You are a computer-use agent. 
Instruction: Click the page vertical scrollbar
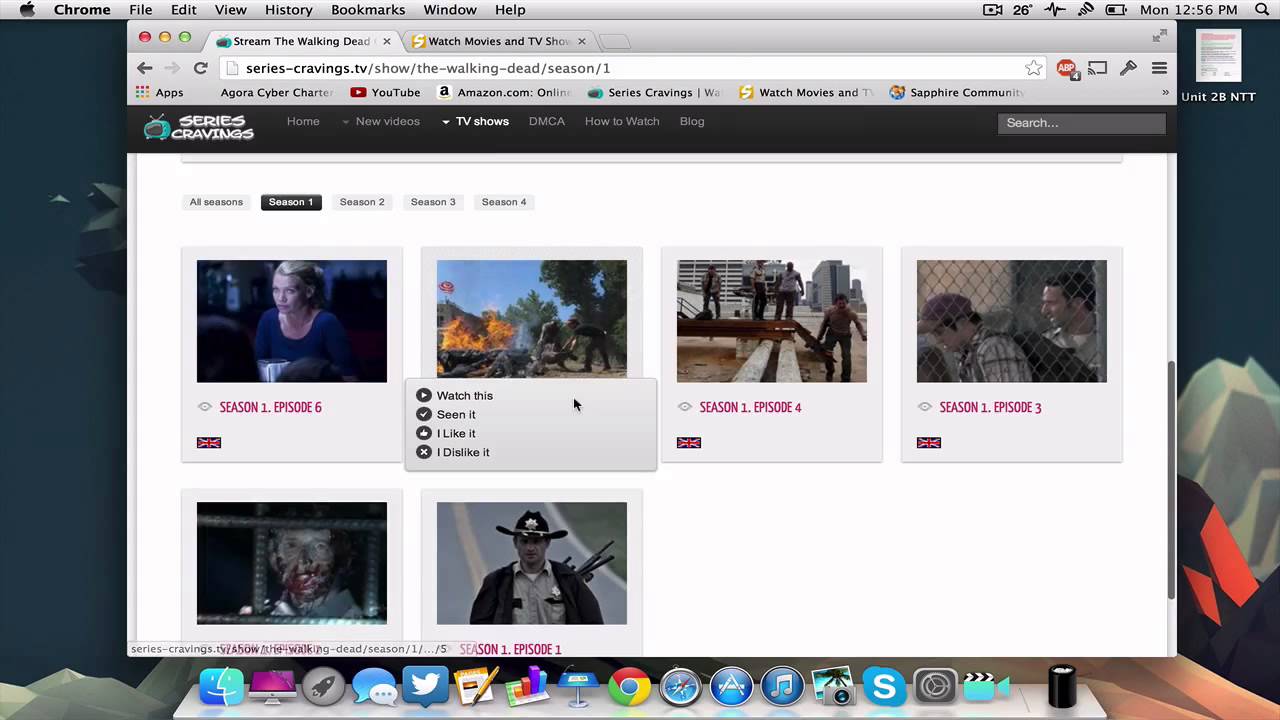tap(1170, 480)
